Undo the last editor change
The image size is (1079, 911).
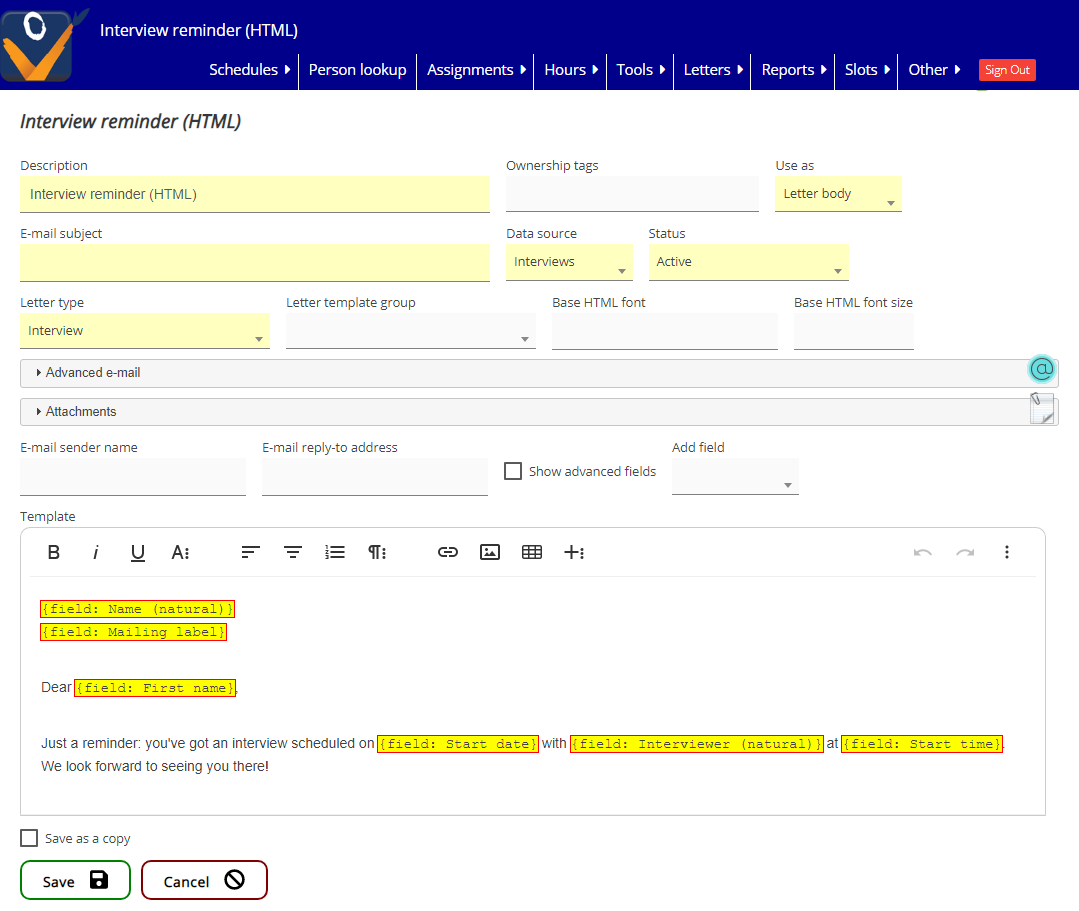point(923,553)
